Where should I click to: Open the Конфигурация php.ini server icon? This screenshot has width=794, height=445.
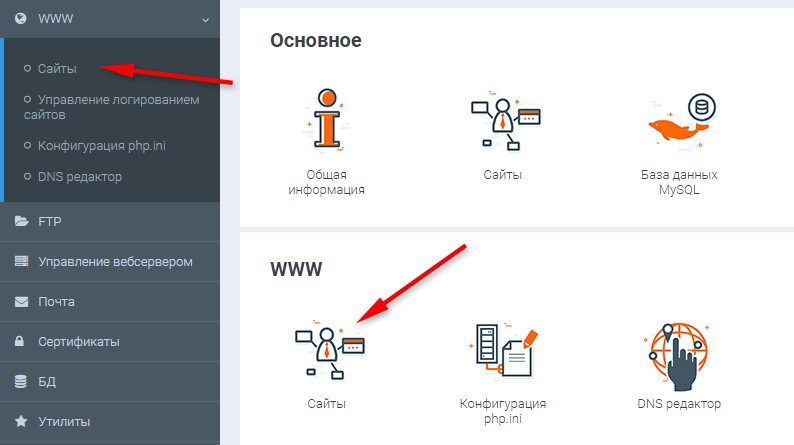click(x=502, y=351)
